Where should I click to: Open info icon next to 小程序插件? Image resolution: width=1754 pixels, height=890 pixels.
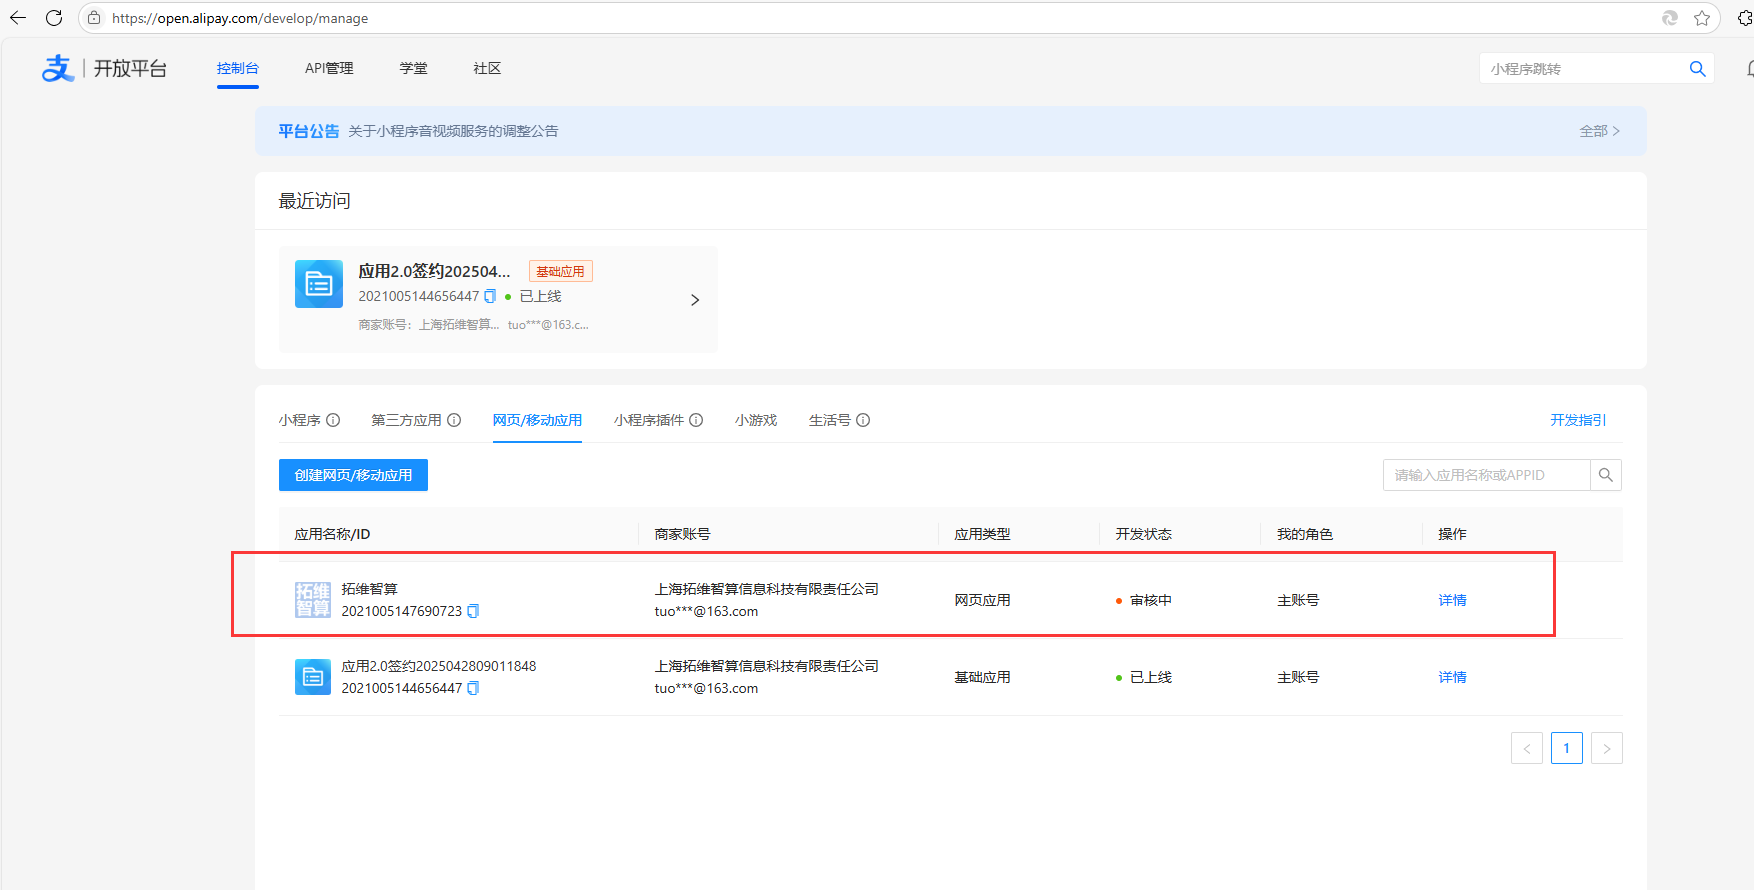(696, 420)
